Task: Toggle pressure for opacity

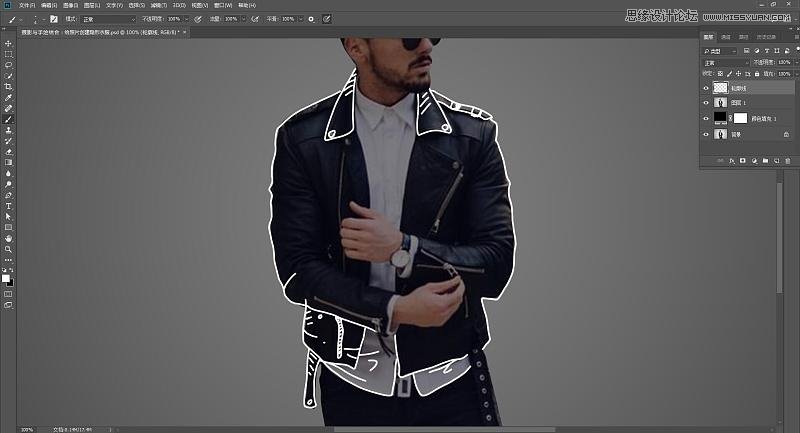Action: tap(198, 19)
